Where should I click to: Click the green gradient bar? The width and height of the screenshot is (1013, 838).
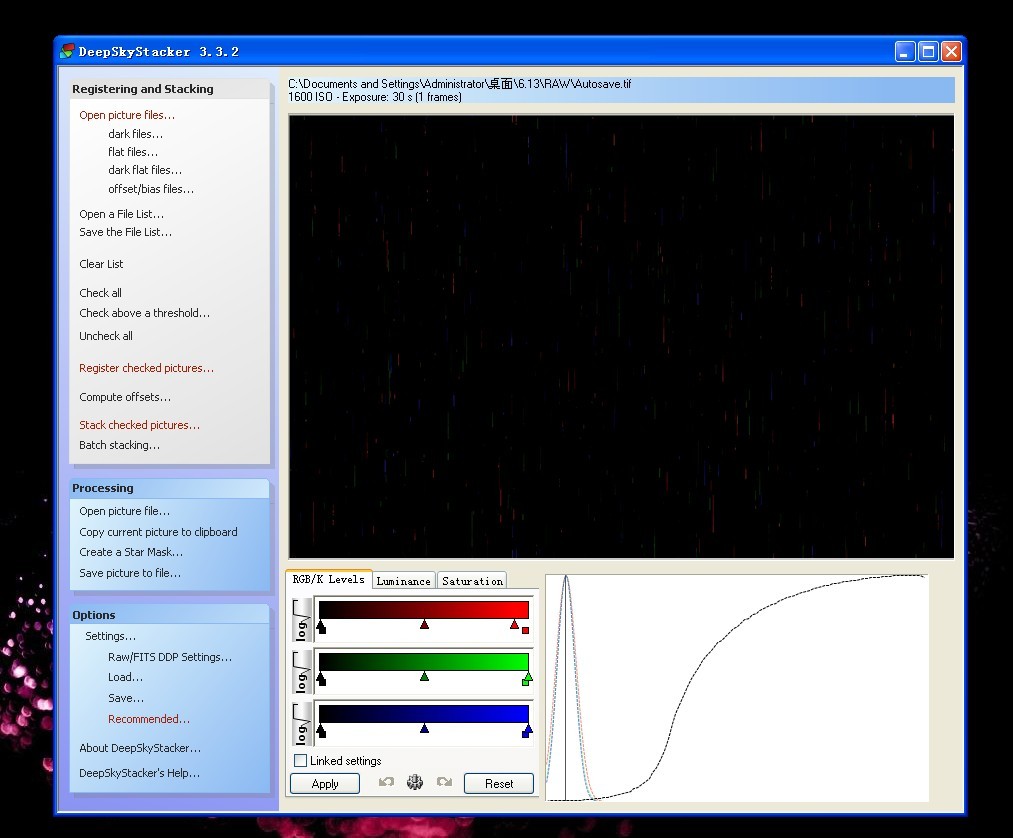click(x=424, y=662)
